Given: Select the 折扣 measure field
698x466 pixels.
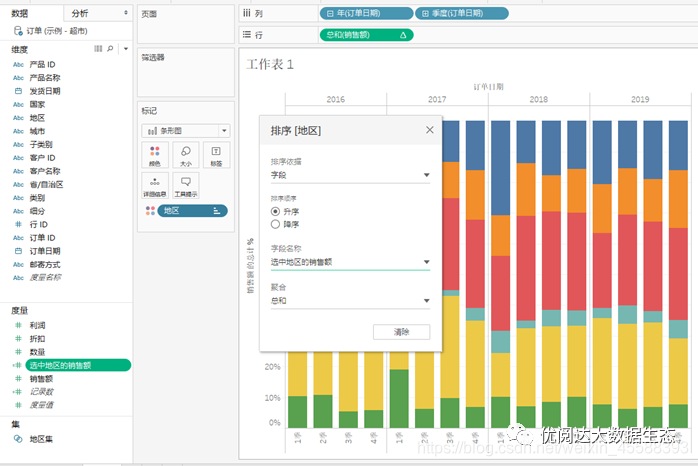Looking at the screenshot, I should [x=37, y=339].
